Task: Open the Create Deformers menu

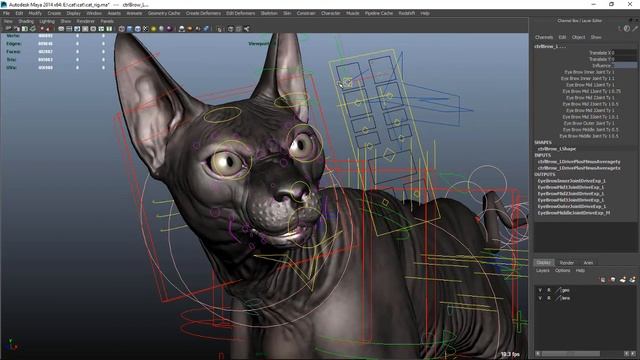Action: 203,13
